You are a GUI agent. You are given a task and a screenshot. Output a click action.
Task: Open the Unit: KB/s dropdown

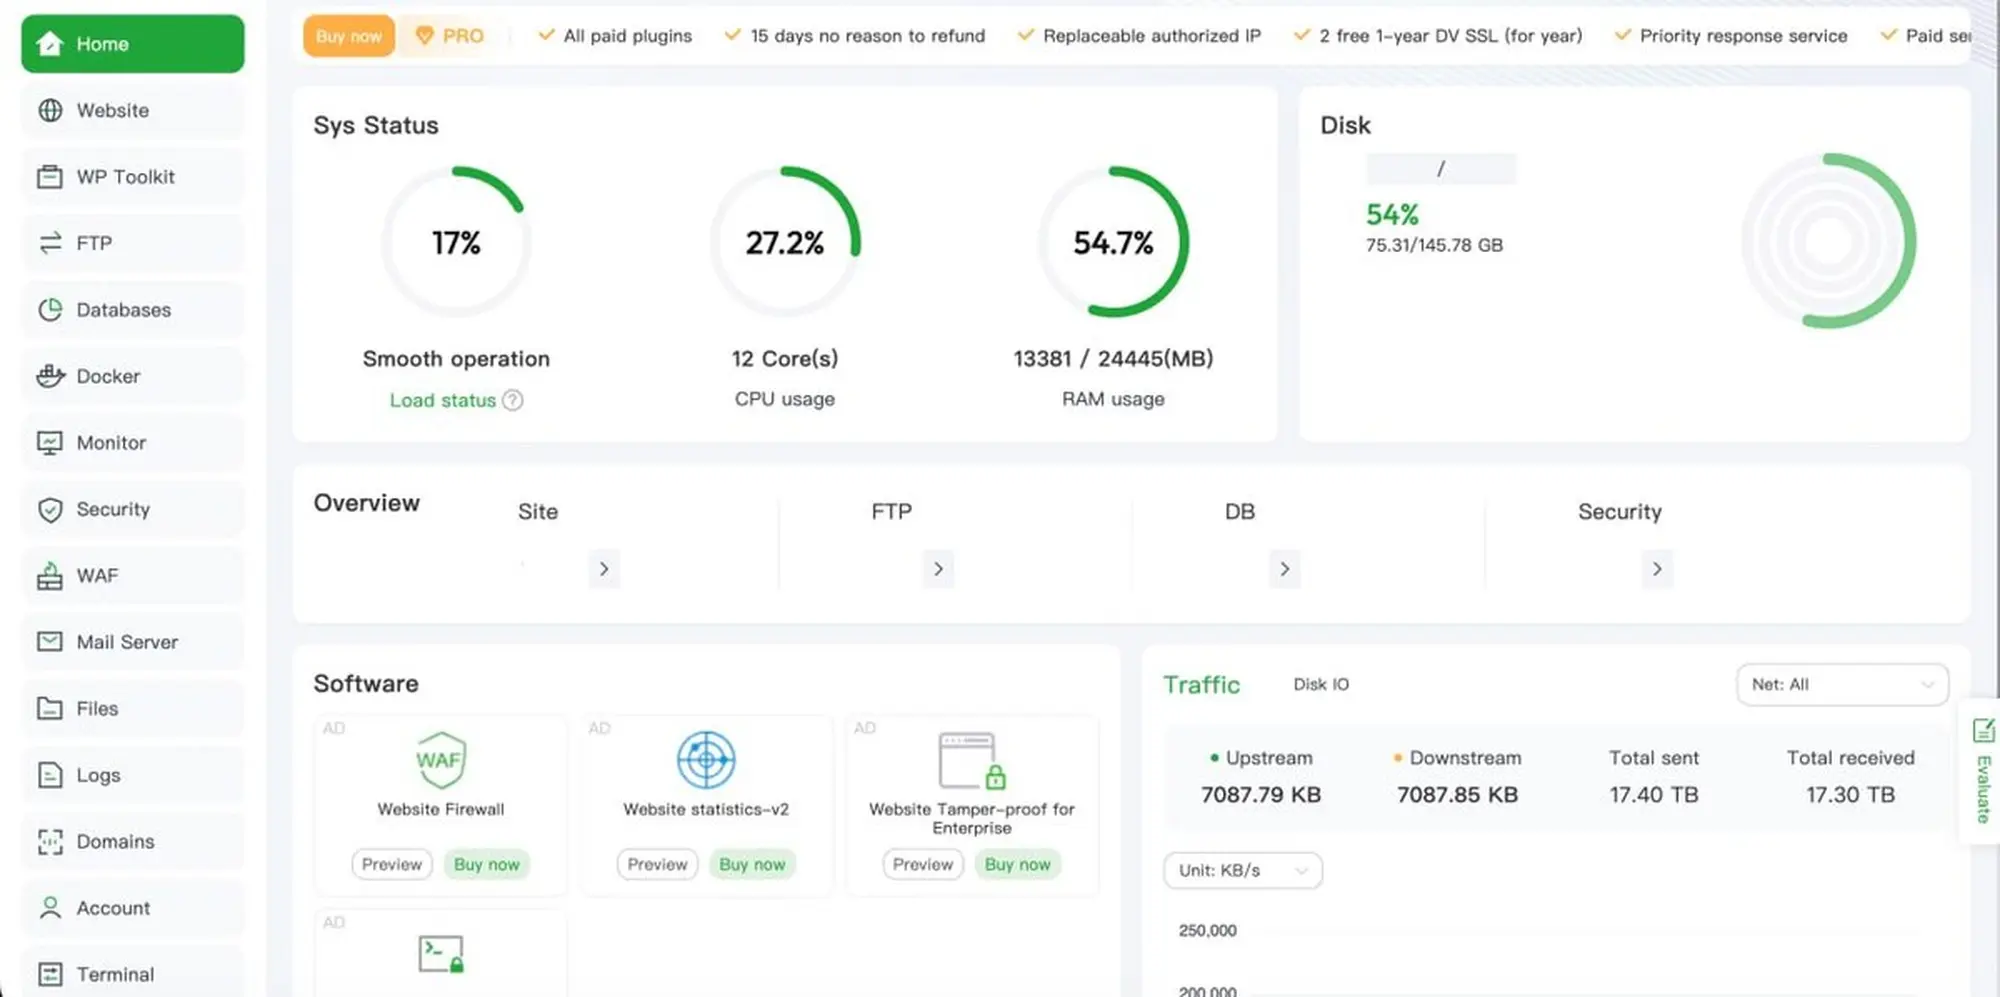pos(1243,870)
